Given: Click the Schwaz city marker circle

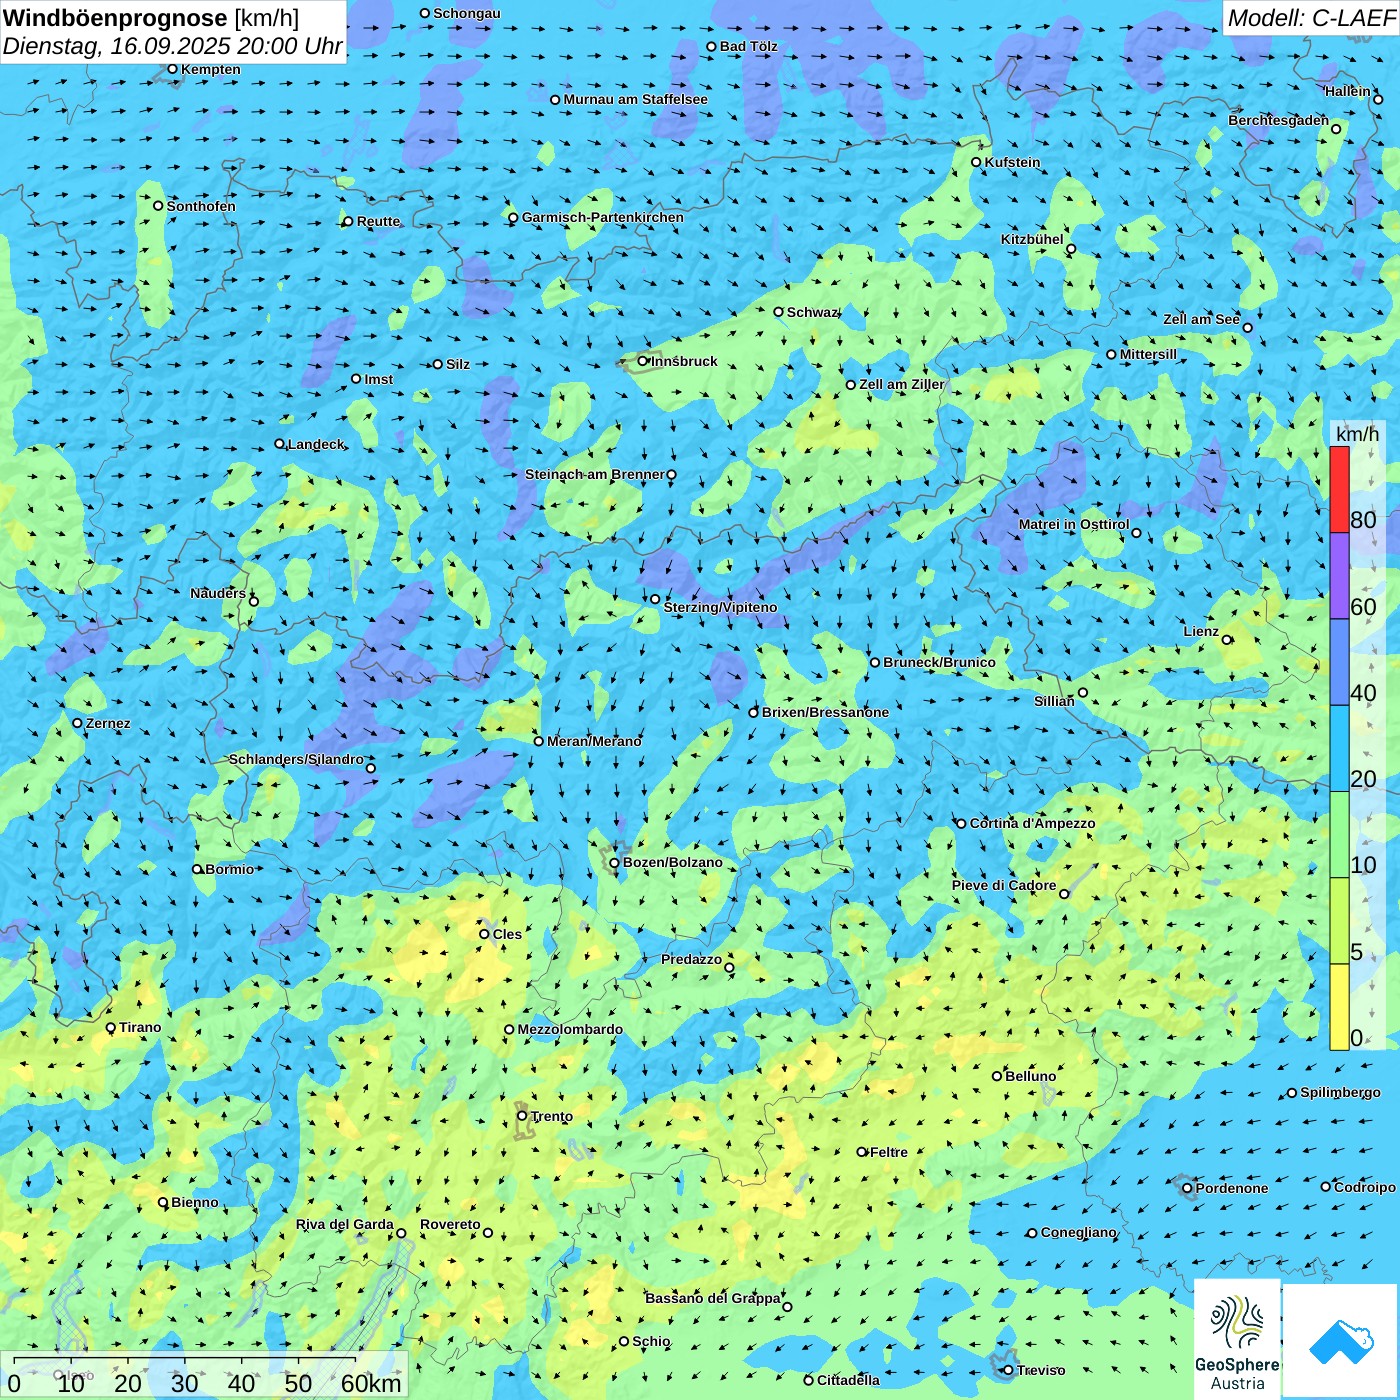Looking at the screenshot, I should [x=779, y=312].
